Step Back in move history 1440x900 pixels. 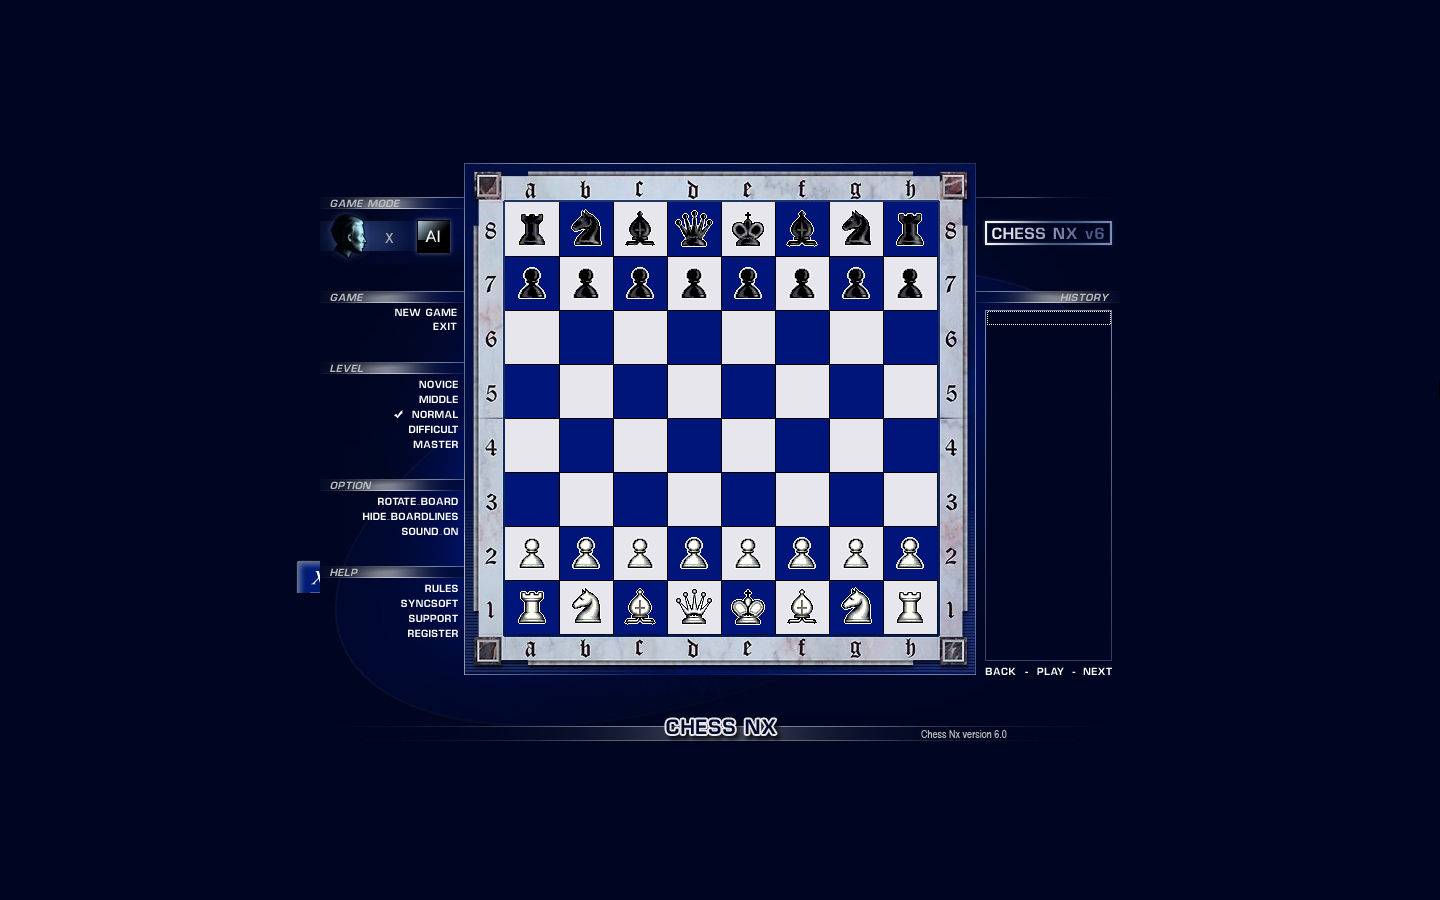1000,671
